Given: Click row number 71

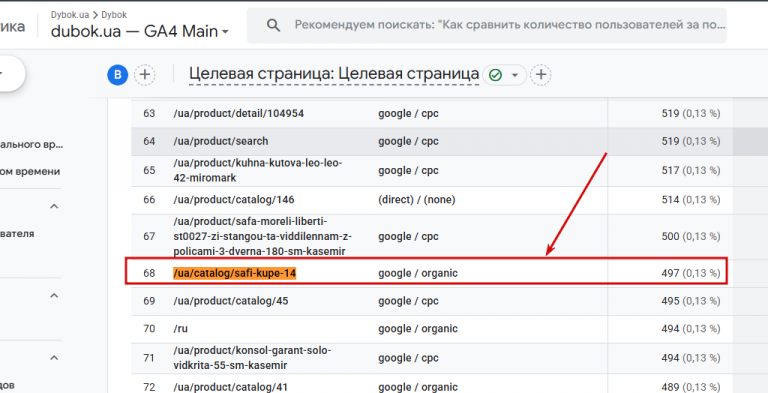Looking at the screenshot, I should [x=149, y=358].
